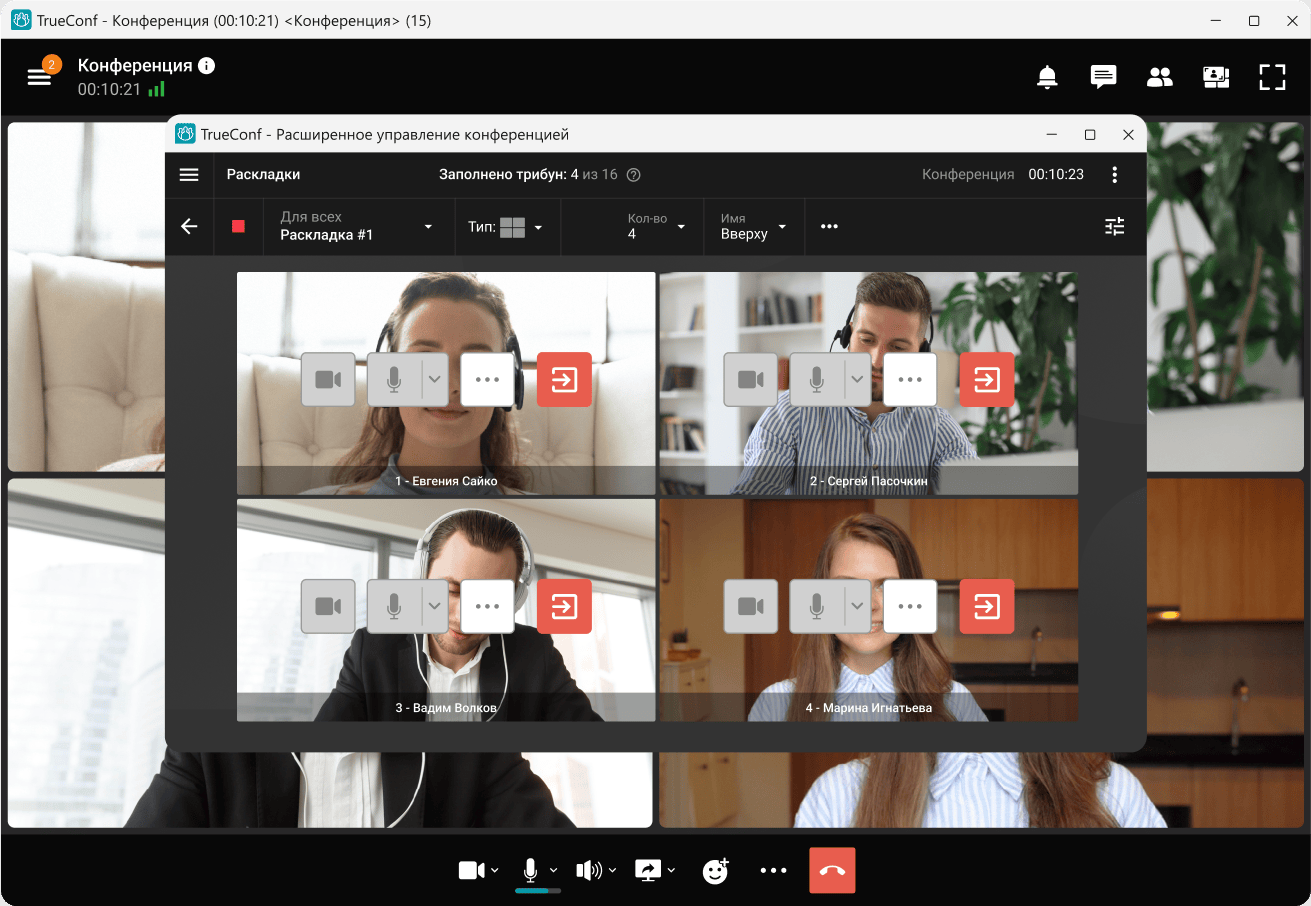Click the red stop layout button
Image resolution: width=1311 pixels, height=906 pixels.
(x=238, y=227)
